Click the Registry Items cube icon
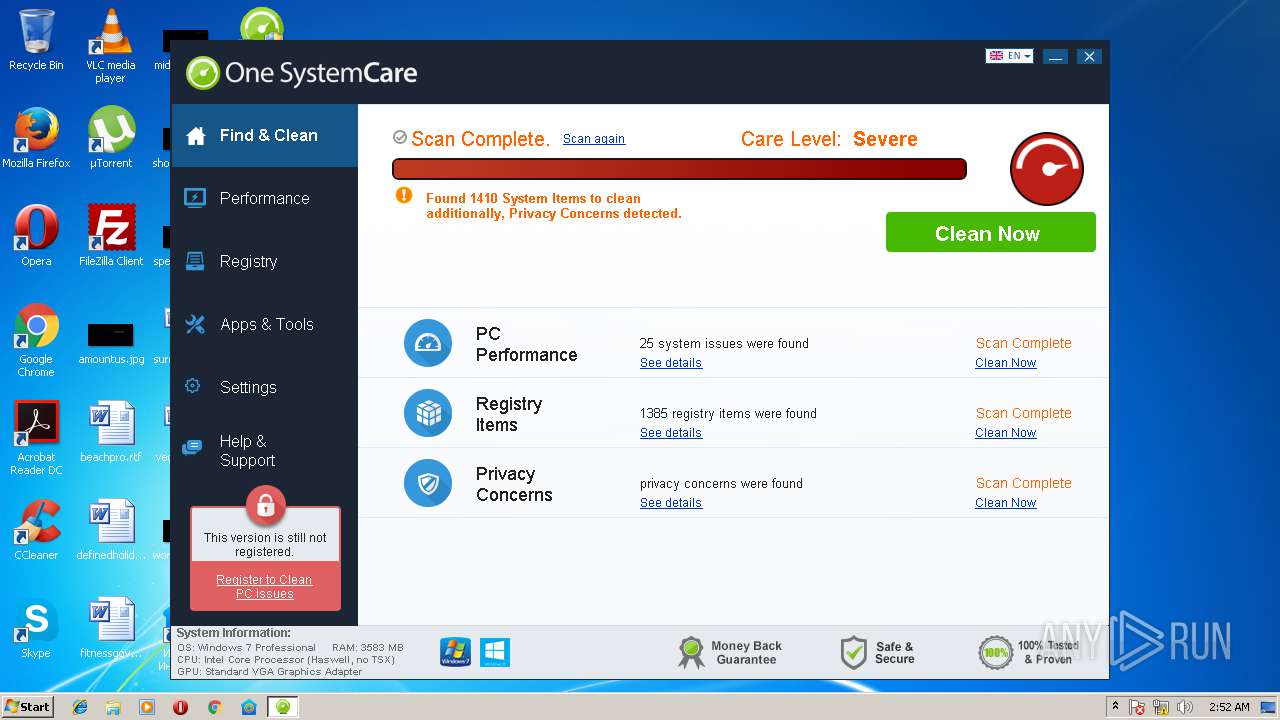 click(428, 413)
